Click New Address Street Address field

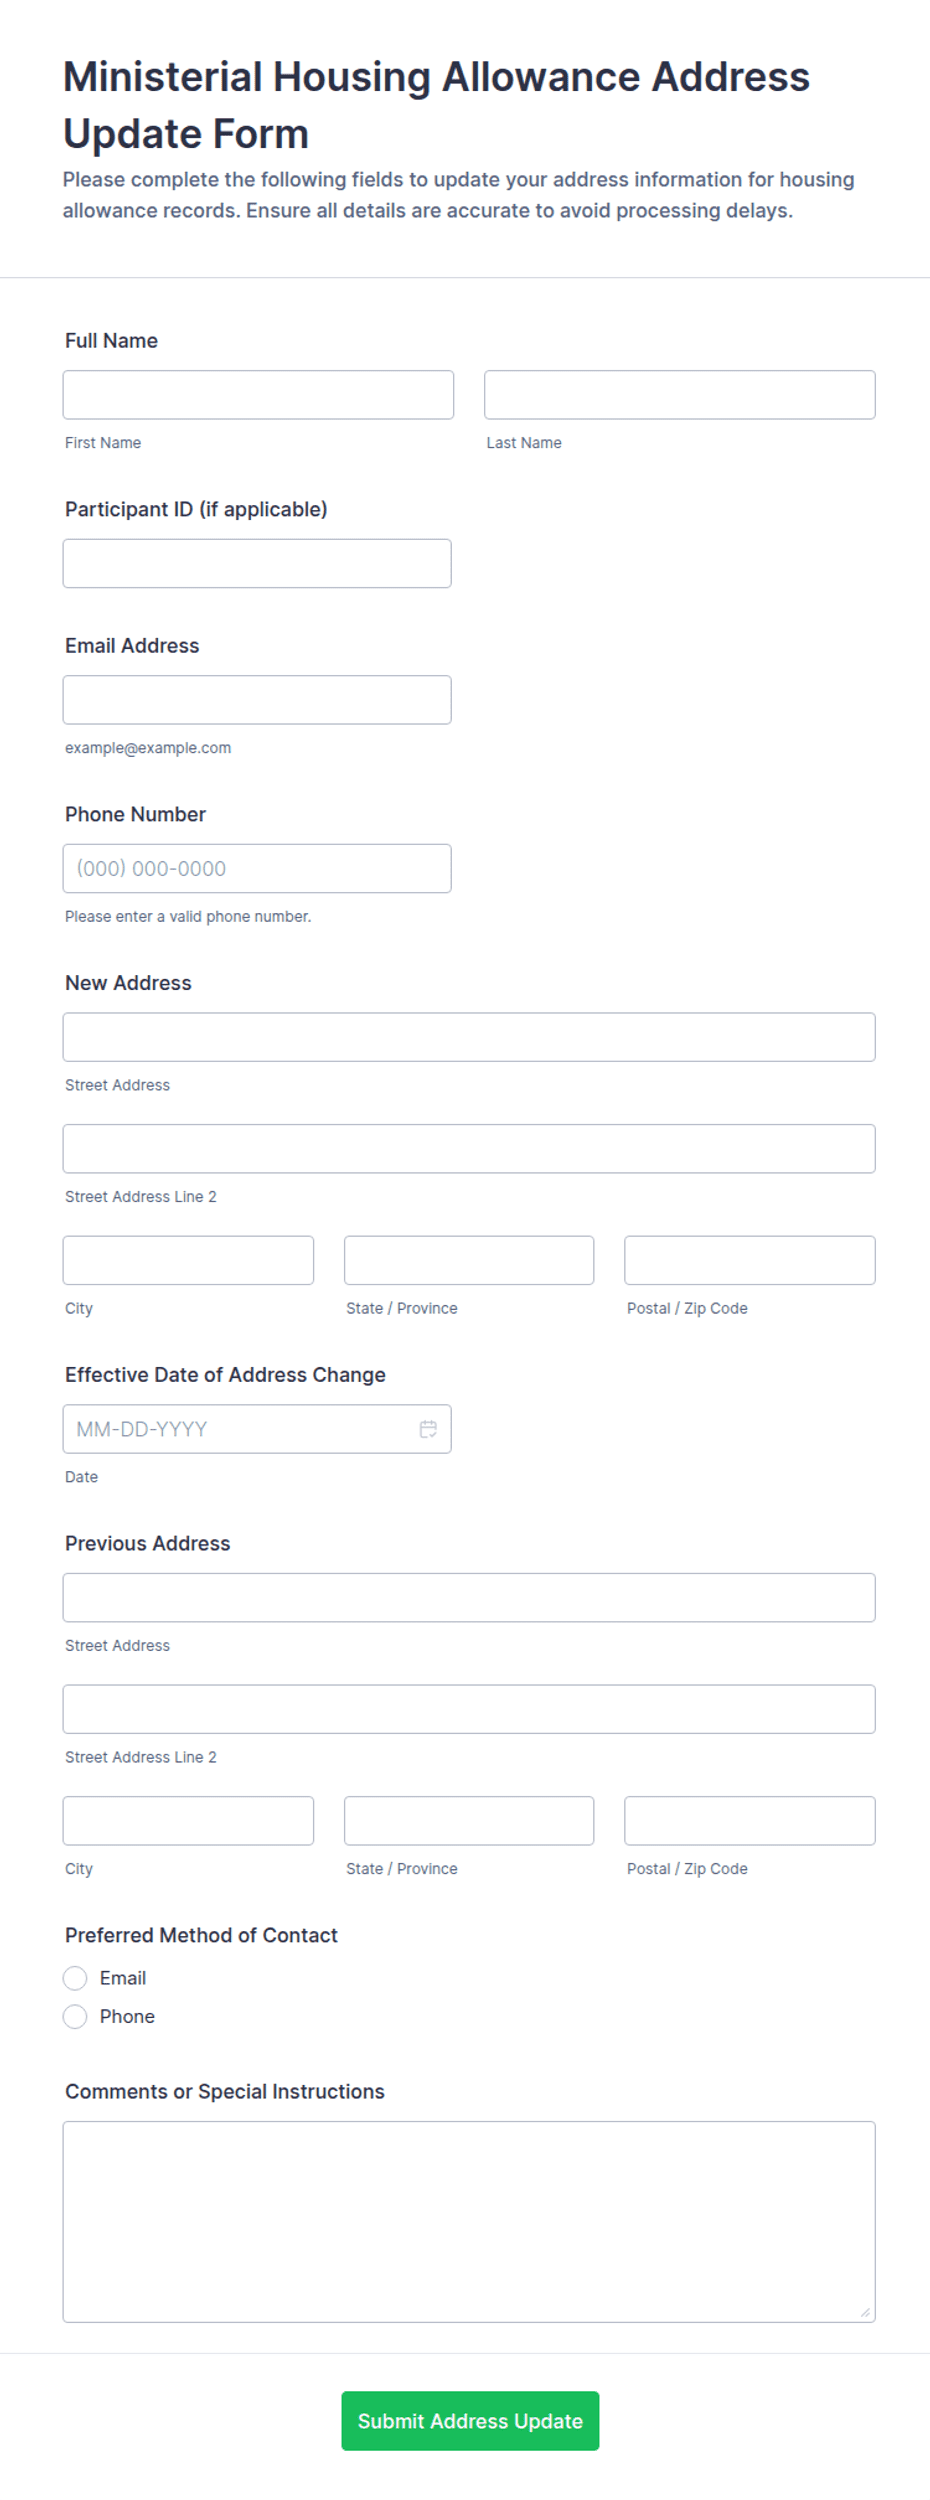[469, 1037]
